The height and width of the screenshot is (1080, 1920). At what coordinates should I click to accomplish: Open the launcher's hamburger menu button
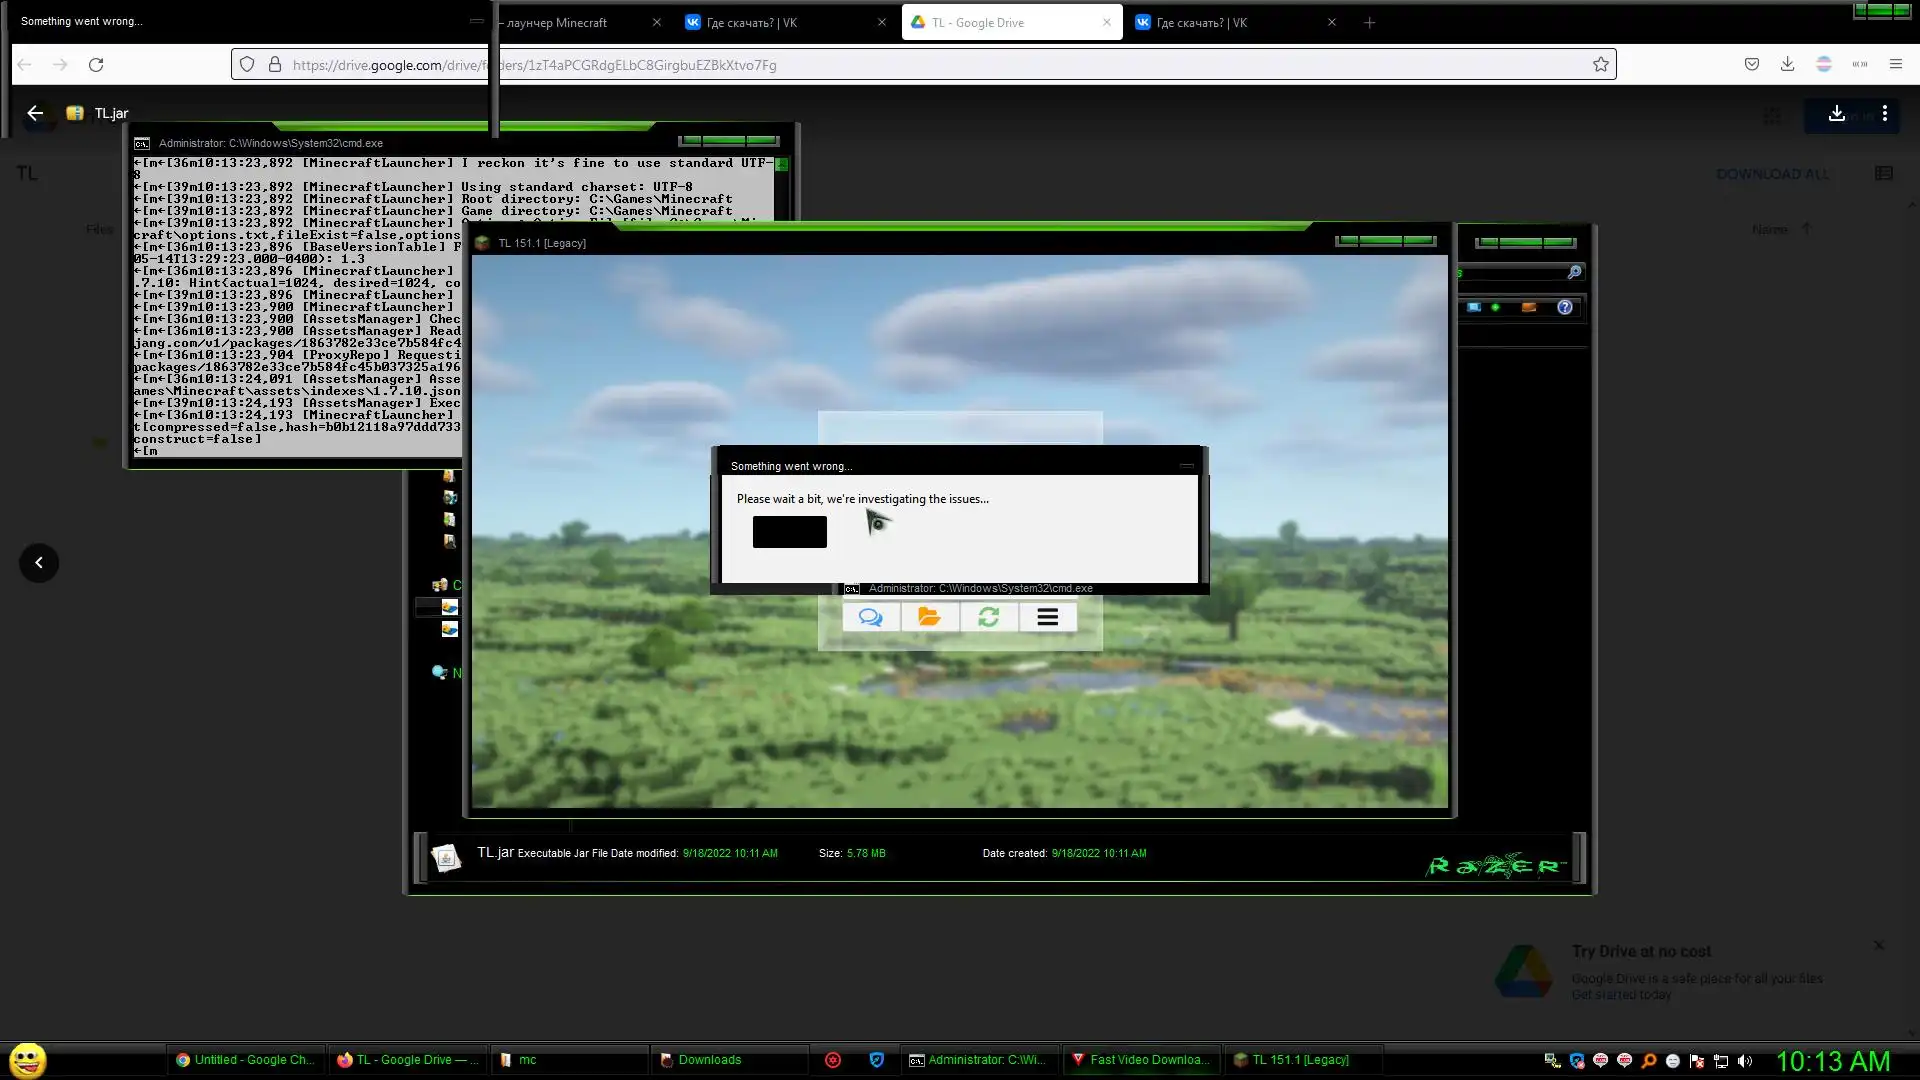[x=1047, y=617]
